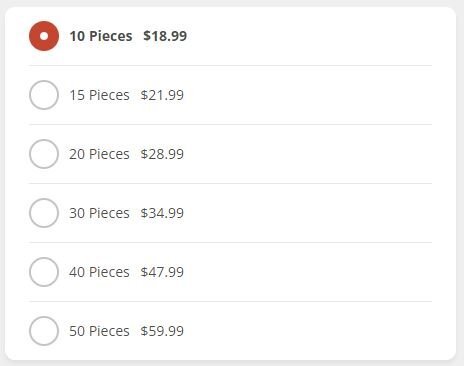Click the bold '10 Pieces' label text

click(x=101, y=36)
